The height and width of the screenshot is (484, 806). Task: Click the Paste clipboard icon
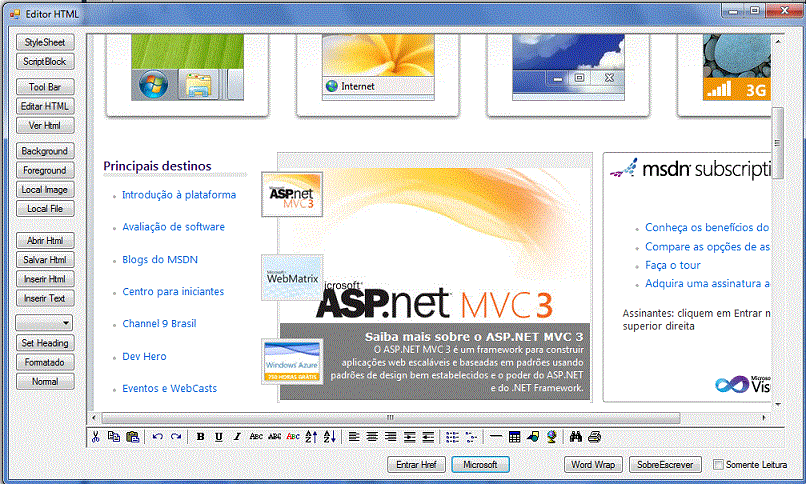pyautogui.click(x=133, y=437)
